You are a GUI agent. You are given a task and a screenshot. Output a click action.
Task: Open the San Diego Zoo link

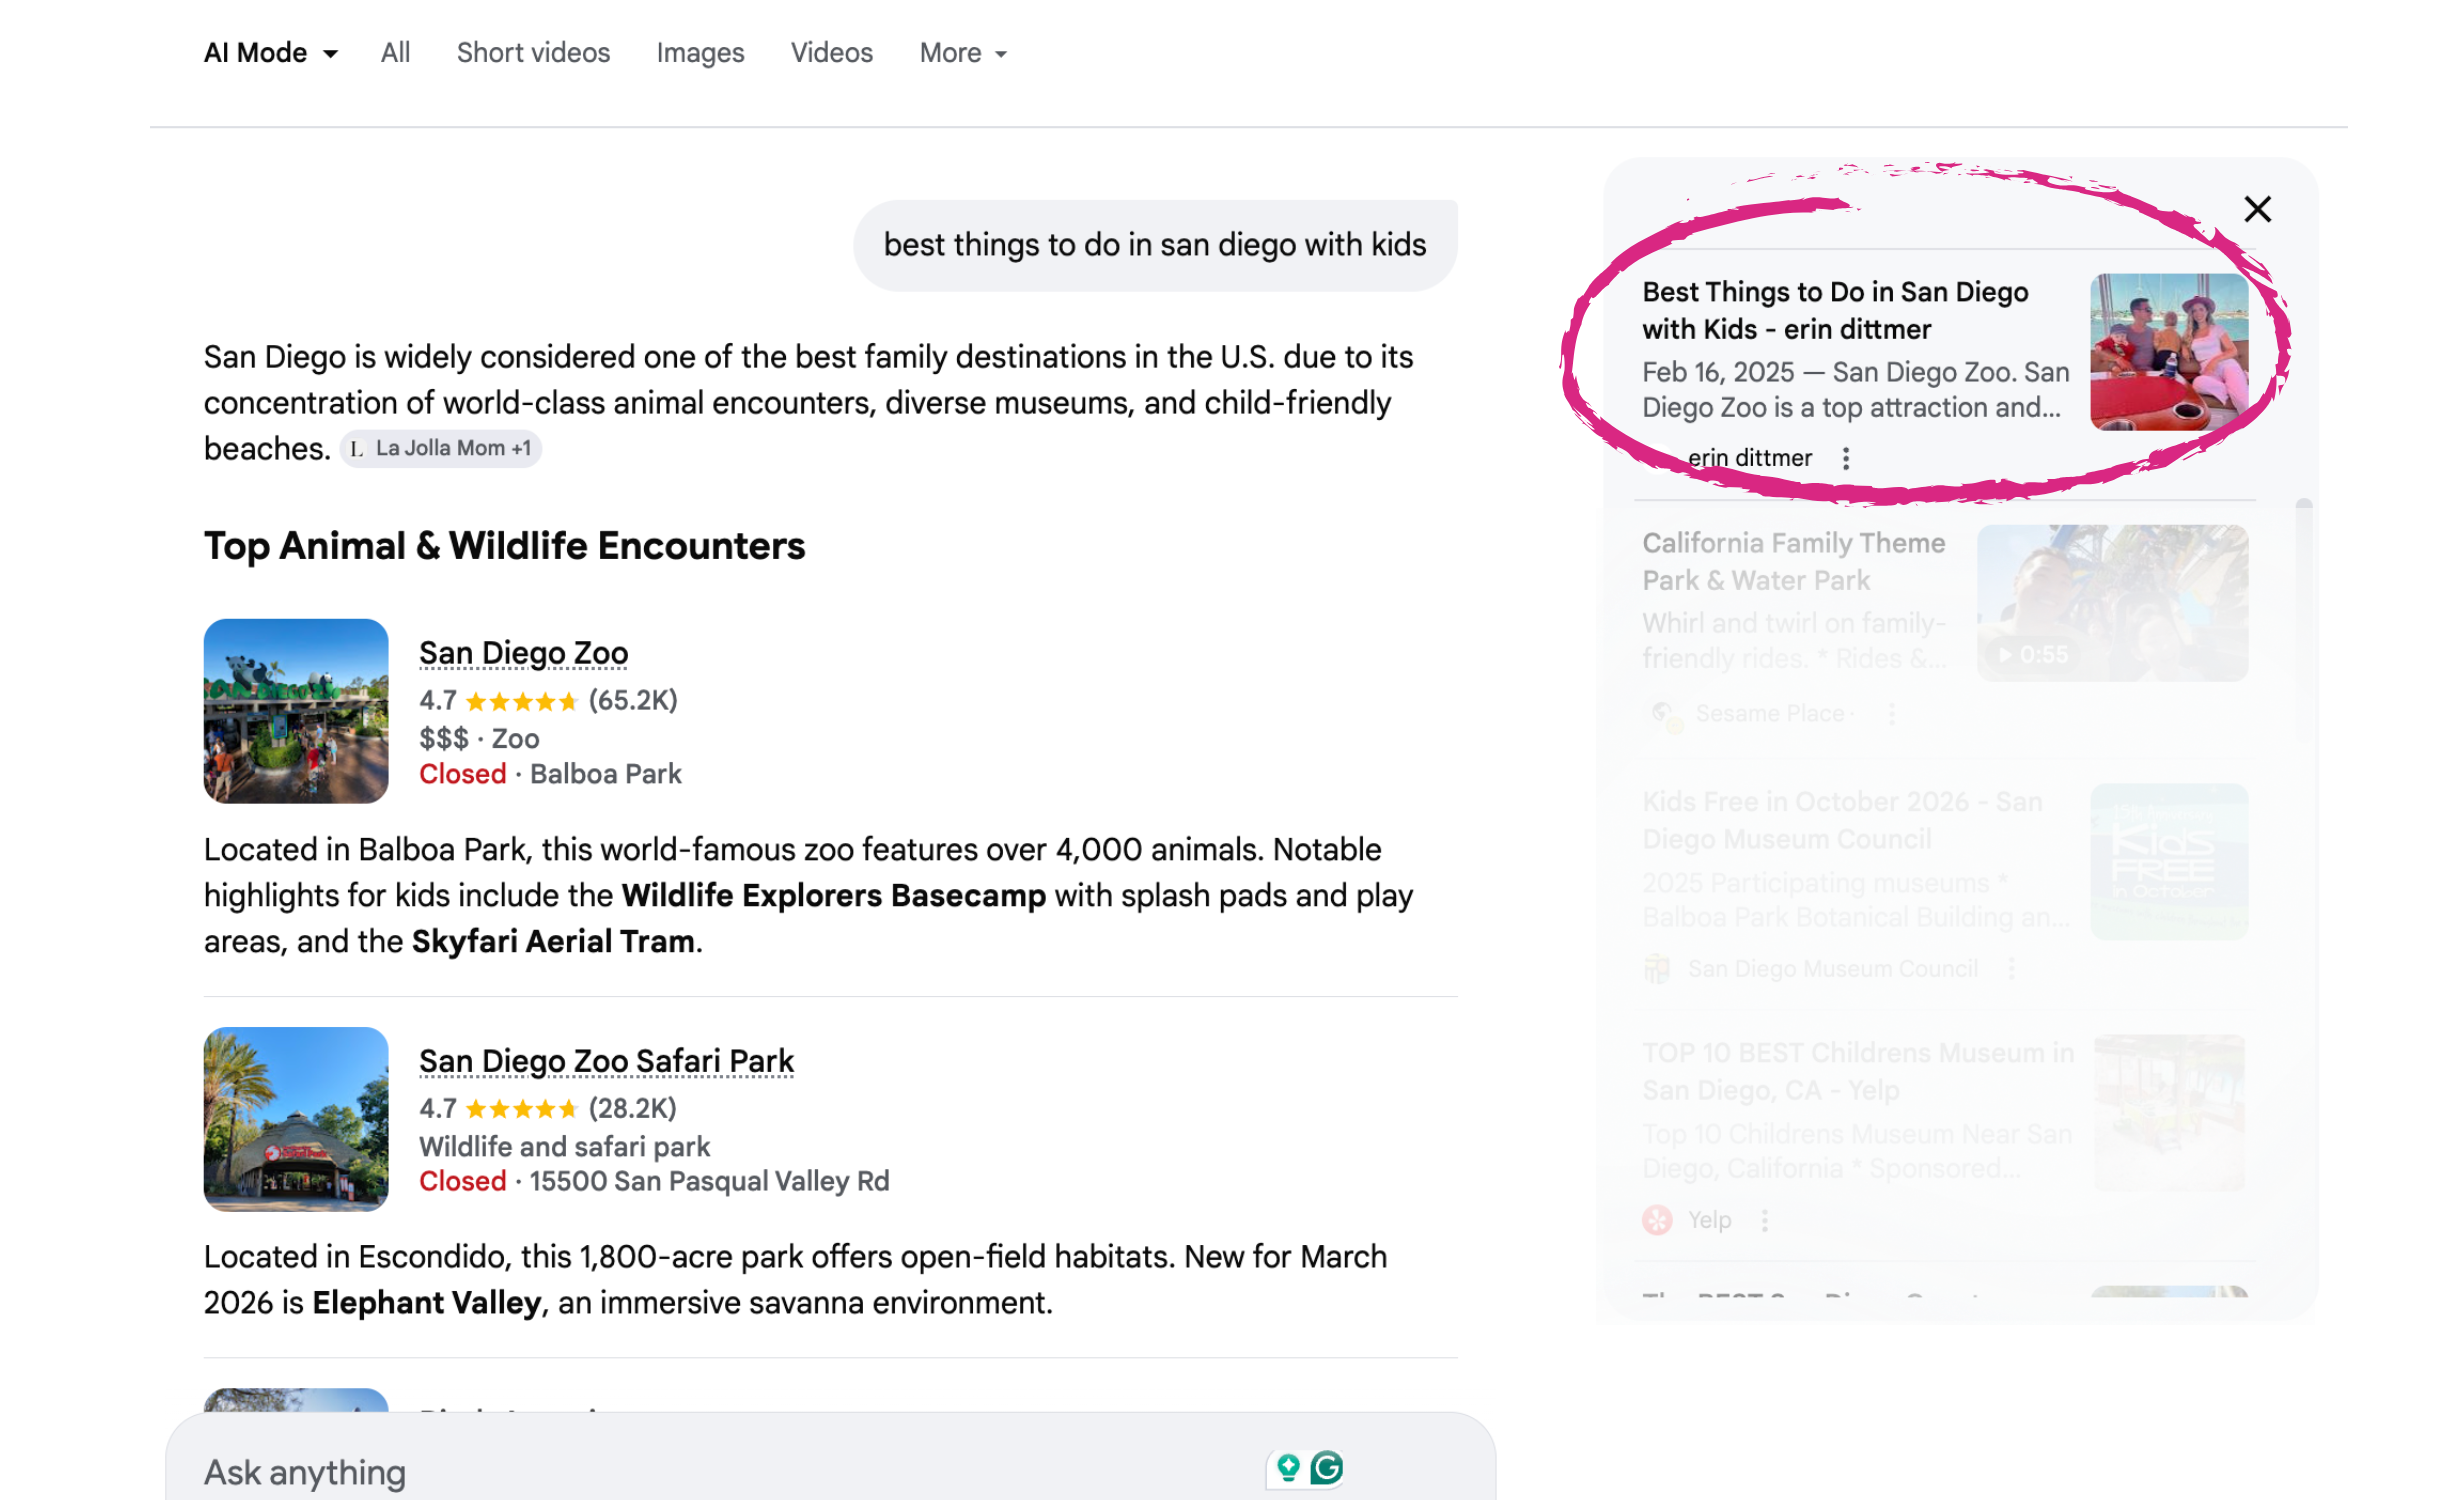tap(523, 653)
